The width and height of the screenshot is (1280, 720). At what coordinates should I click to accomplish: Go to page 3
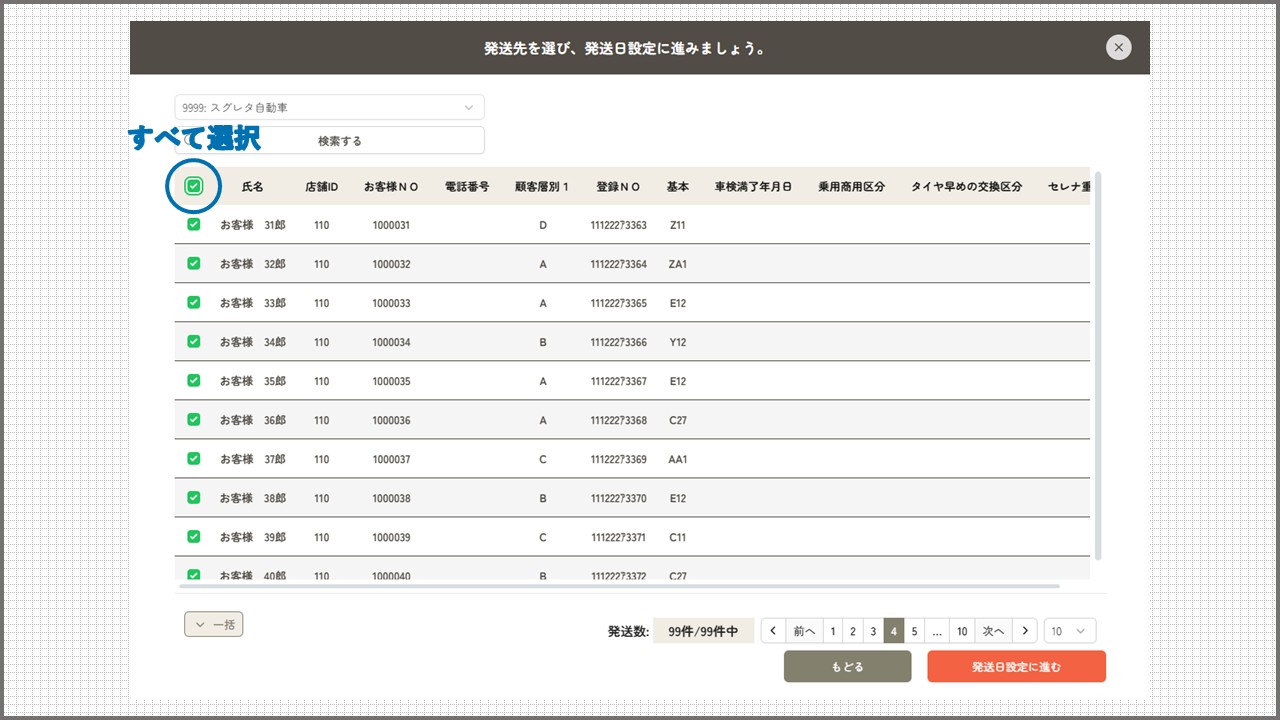(x=873, y=631)
